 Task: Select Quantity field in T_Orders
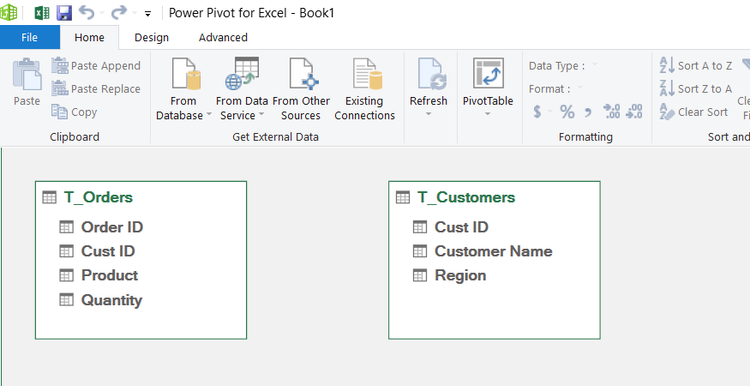111,300
